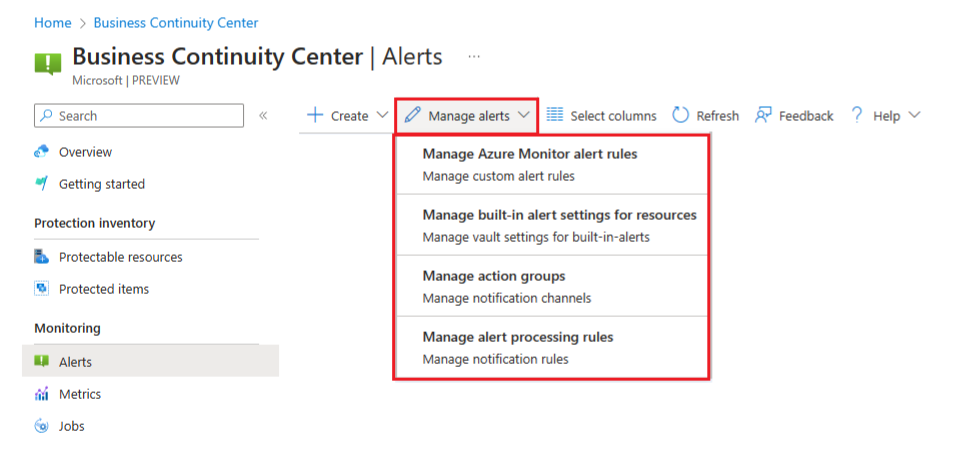
Task: Click Refresh toolbar text
Action: tap(717, 116)
